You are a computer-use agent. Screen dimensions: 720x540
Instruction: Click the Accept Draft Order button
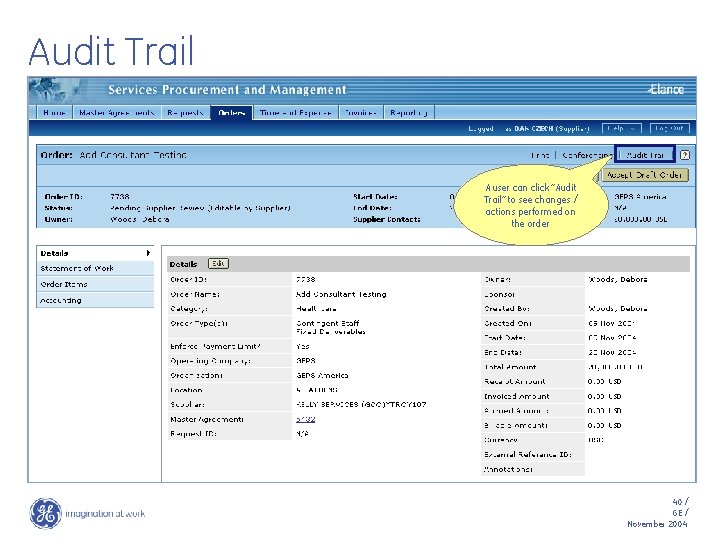click(645, 175)
